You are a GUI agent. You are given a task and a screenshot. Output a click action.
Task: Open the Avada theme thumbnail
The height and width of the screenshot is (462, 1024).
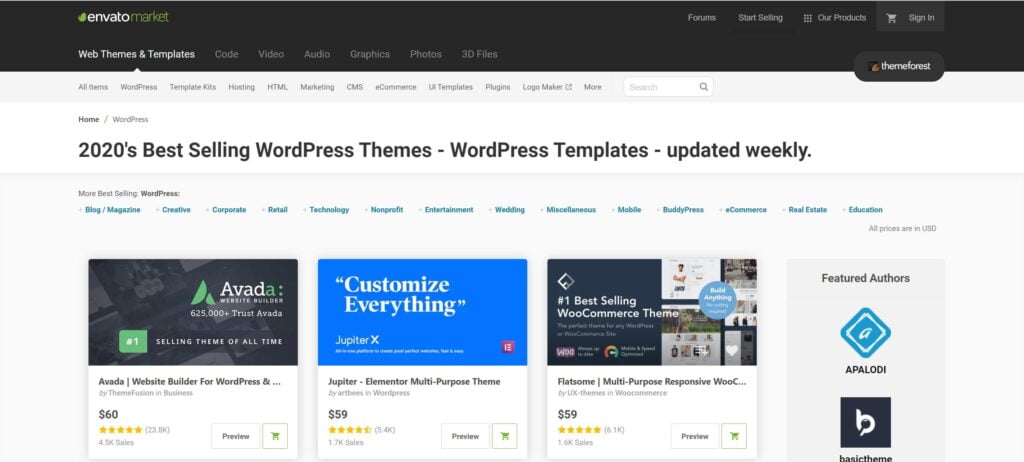coord(193,312)
